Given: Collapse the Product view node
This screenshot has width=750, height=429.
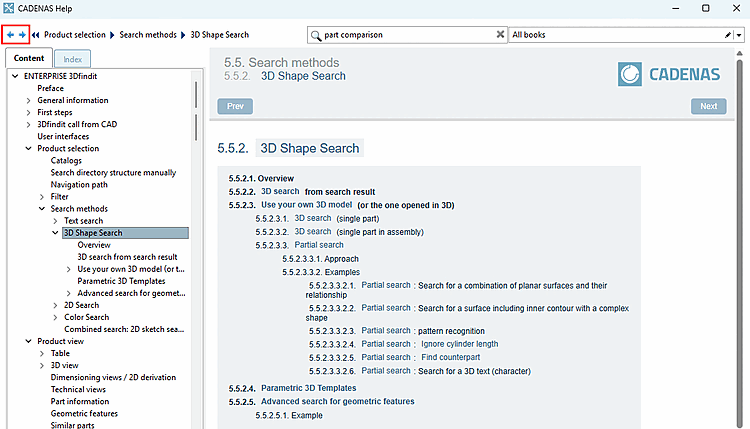Looking at the screenshot, I should 28,341.
